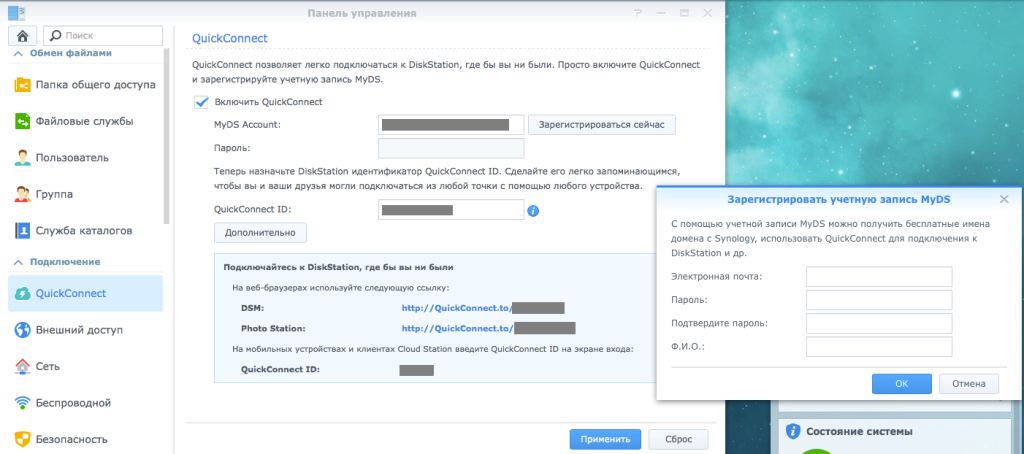This screenshot has height=454, width=1024.
Task: Open Служба каталогов settings
Action: 86,231
